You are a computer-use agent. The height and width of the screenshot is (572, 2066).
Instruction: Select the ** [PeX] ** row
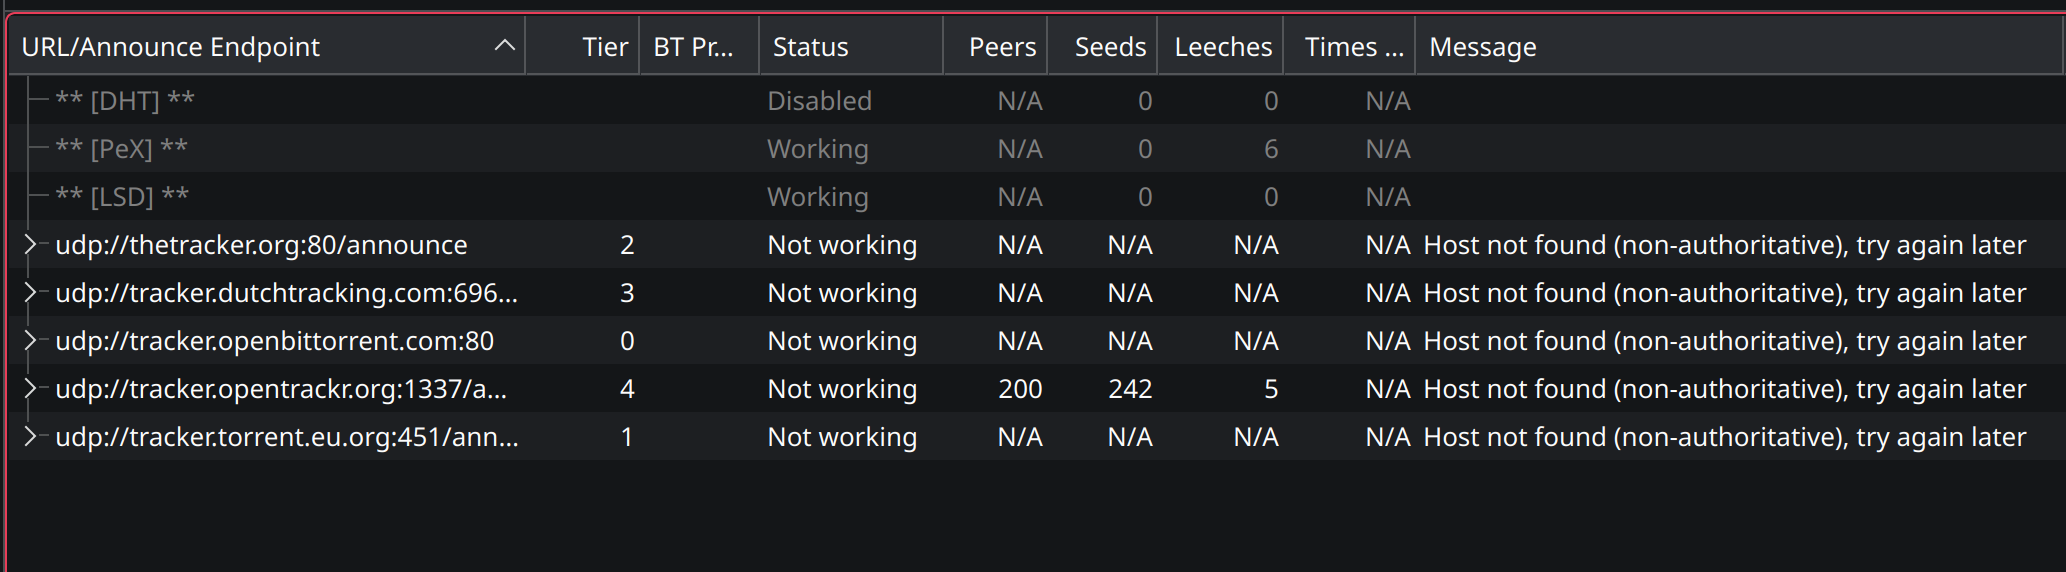(122, 149)
